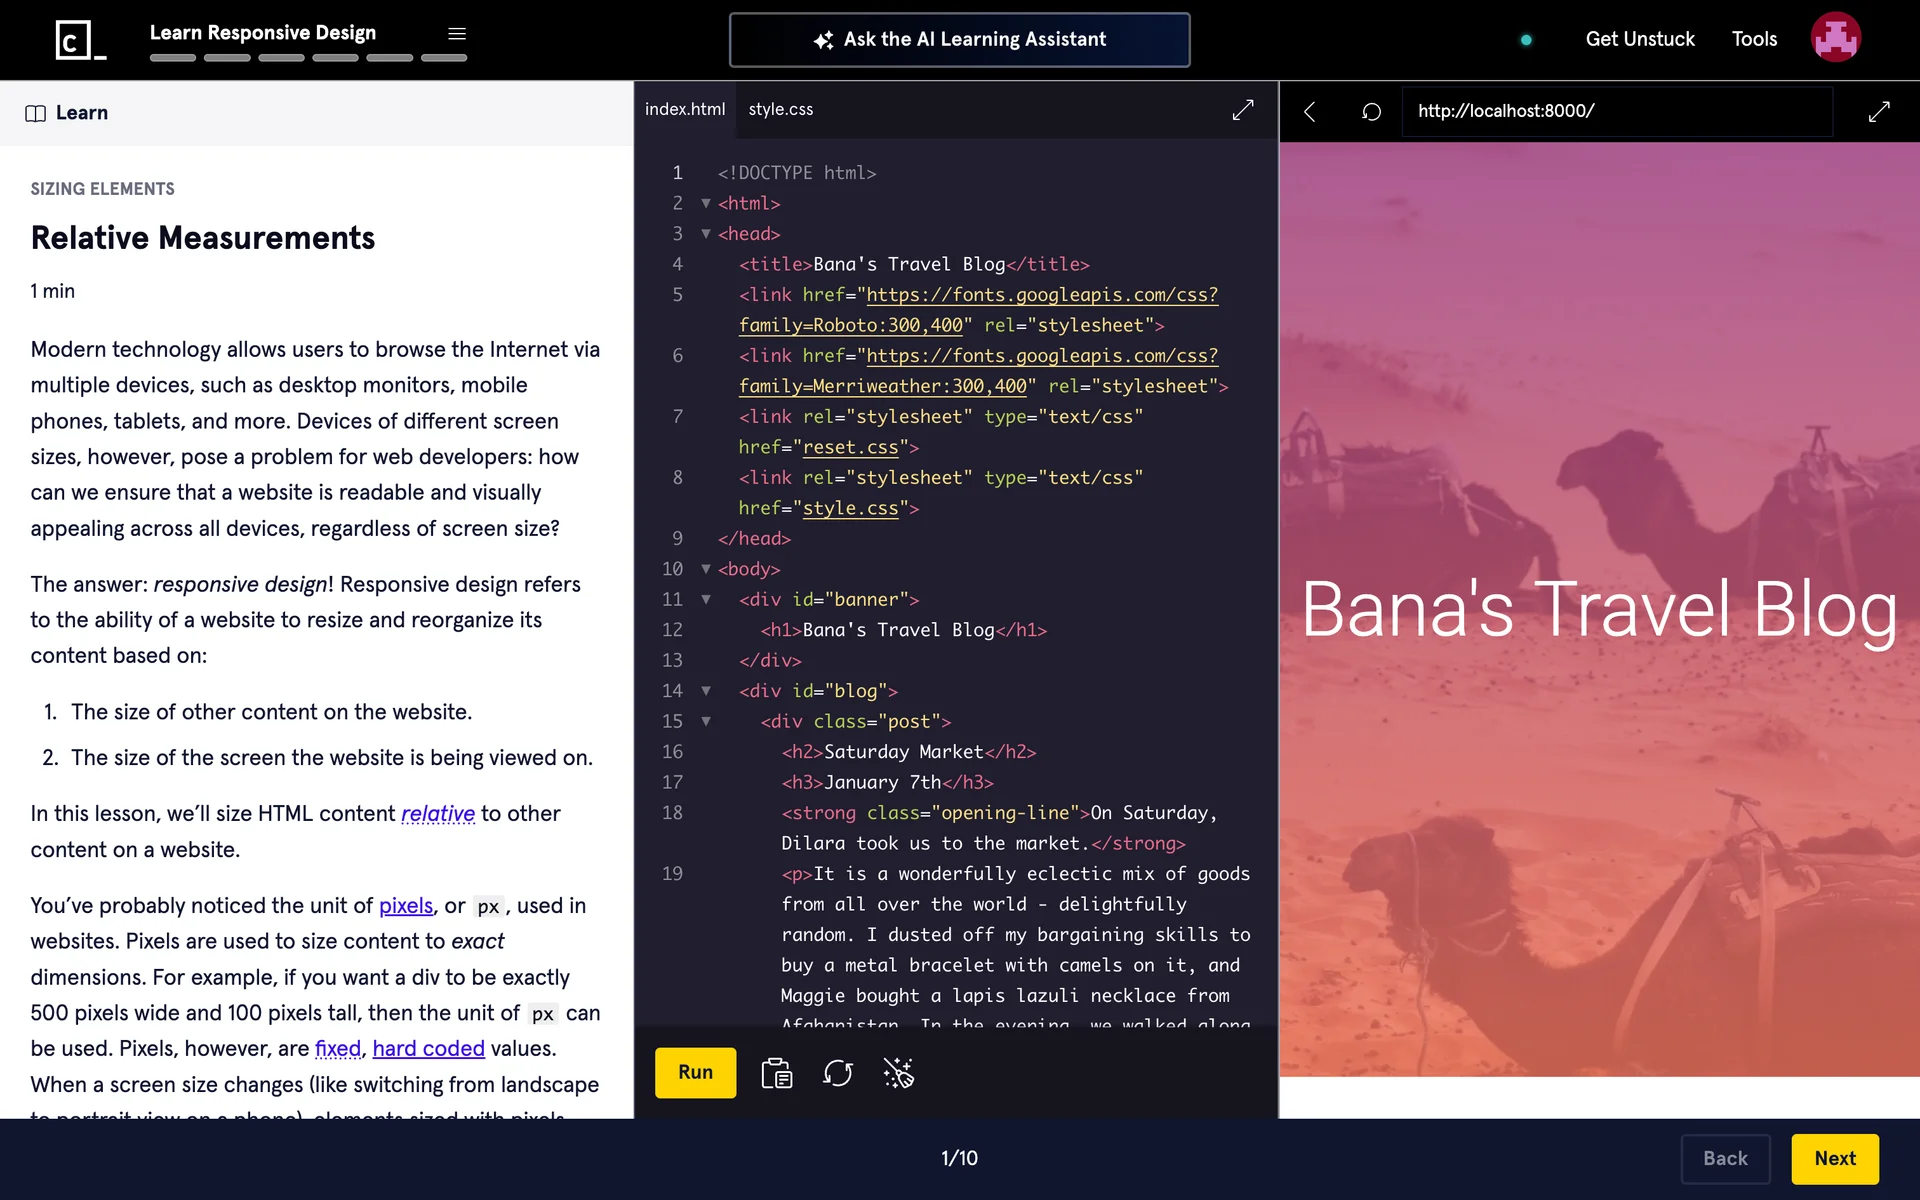This screenshot has width=1920, height=1200.
Task: Expand the code editor to fullscreen
Action: pyautogui.click(x=1242, y=110)
